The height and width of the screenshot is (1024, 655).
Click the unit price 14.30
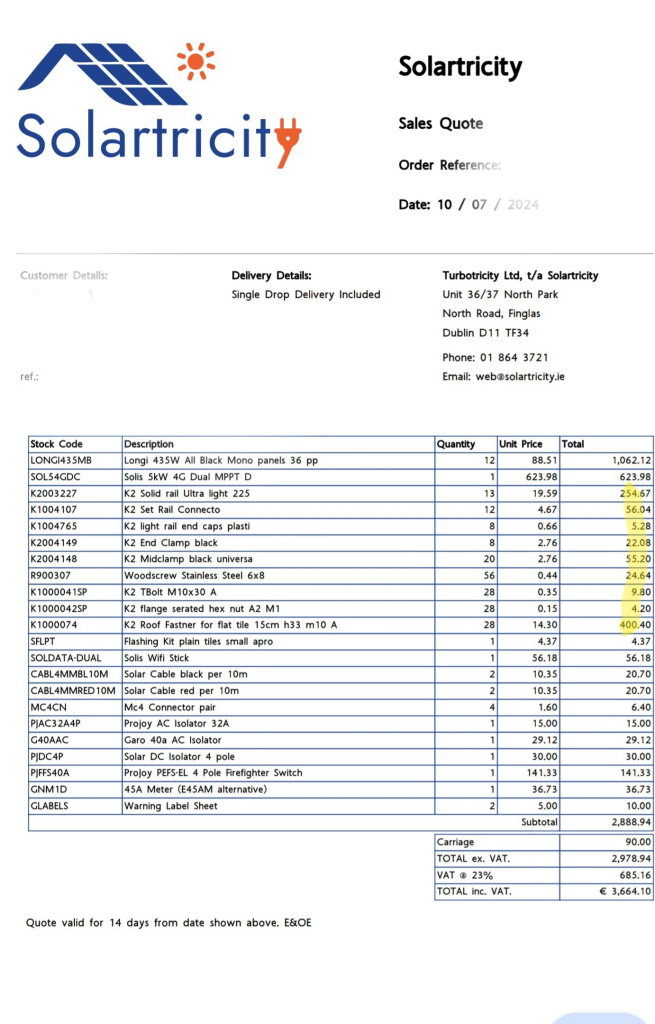coord(545,625)
